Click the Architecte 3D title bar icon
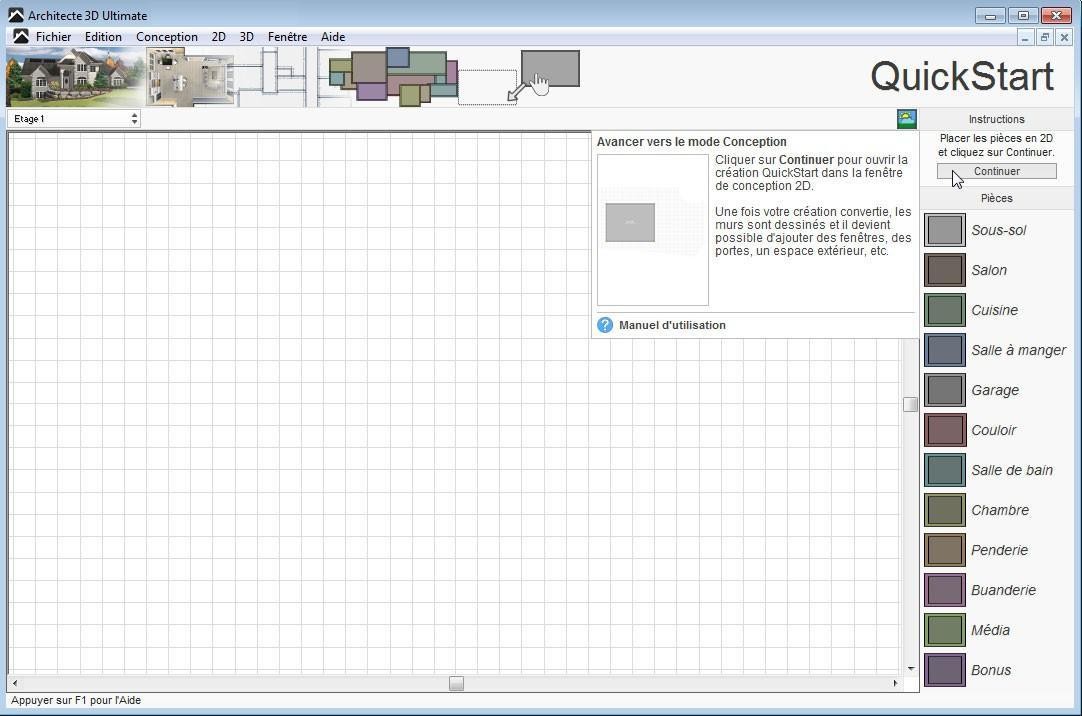The width and height of the screenshot is (1082, 716). (16, 15)
